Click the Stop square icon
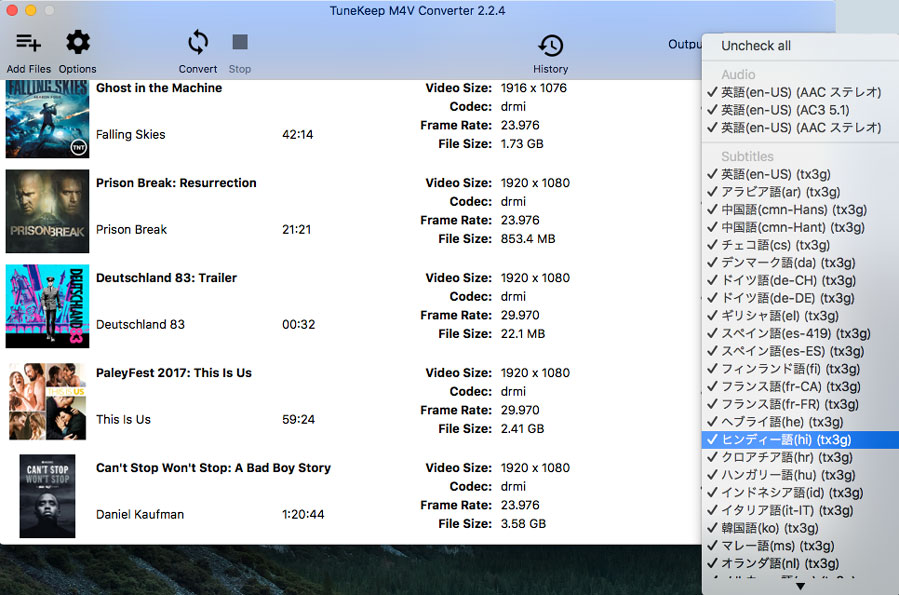 click(x=240, y=42)
